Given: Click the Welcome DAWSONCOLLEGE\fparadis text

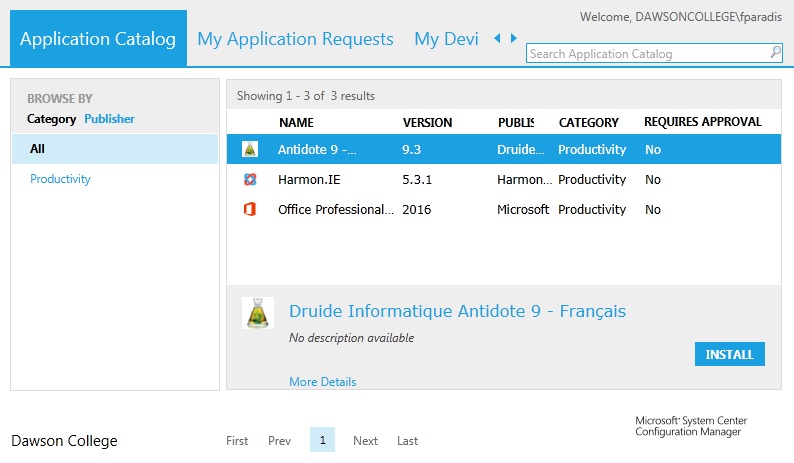Looking at the screenshot, I should coord(681,17).
